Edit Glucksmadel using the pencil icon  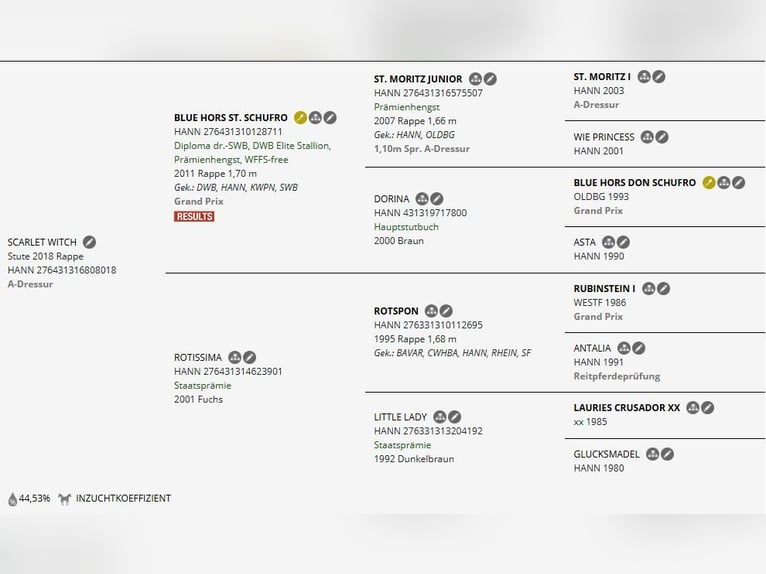[x=667, y=454]
